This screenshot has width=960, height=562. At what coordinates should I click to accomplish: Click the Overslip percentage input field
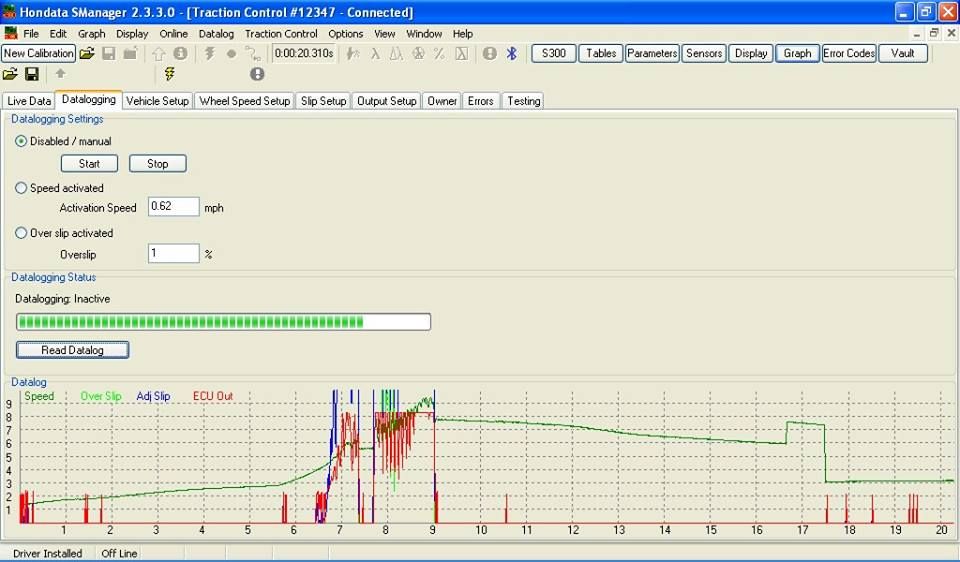[174, 253]
